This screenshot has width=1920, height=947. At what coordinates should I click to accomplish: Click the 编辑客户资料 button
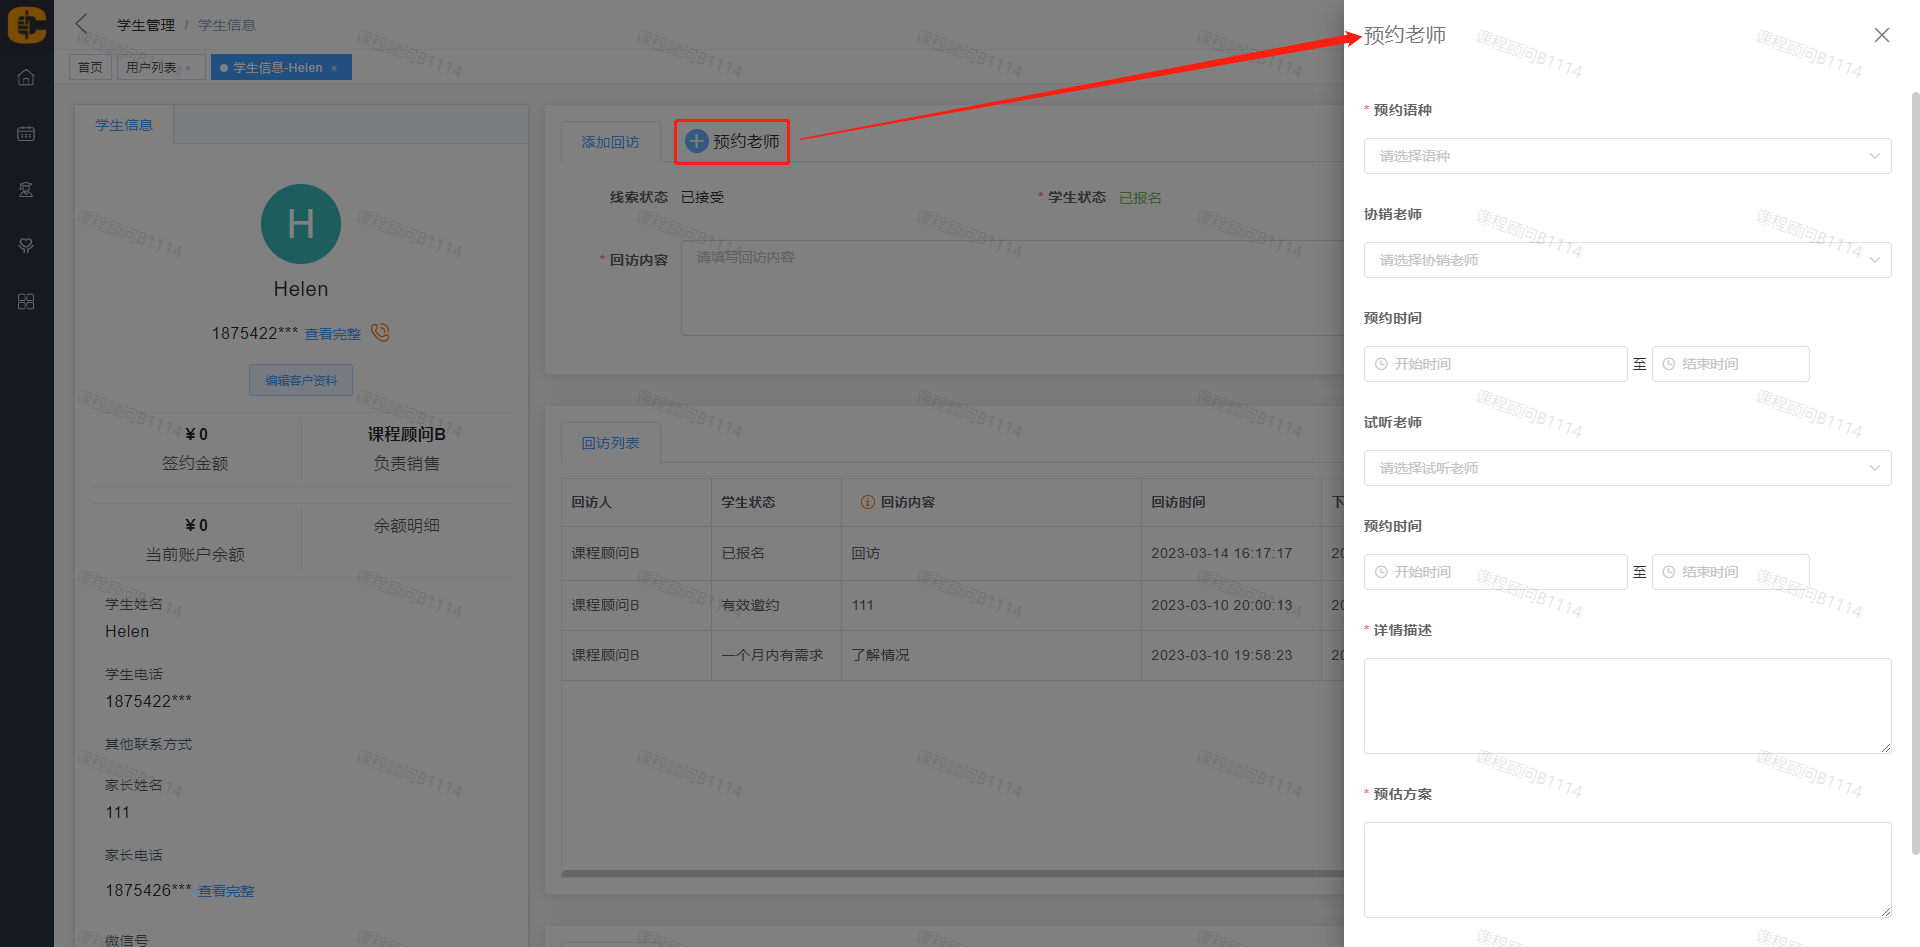[301, 380]
